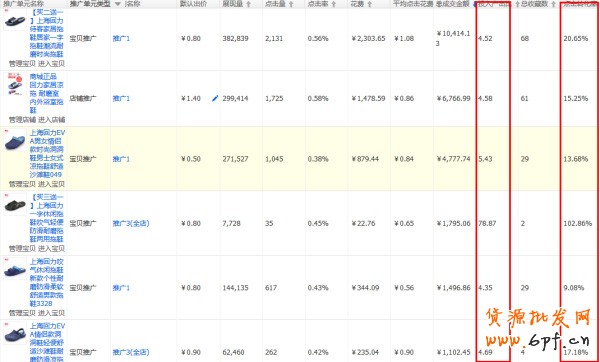The height and width of the screenshot is (362, 600).
Task: Open 推广3(全店) link in the 7,728 impressions row
Action: point(131,223)
